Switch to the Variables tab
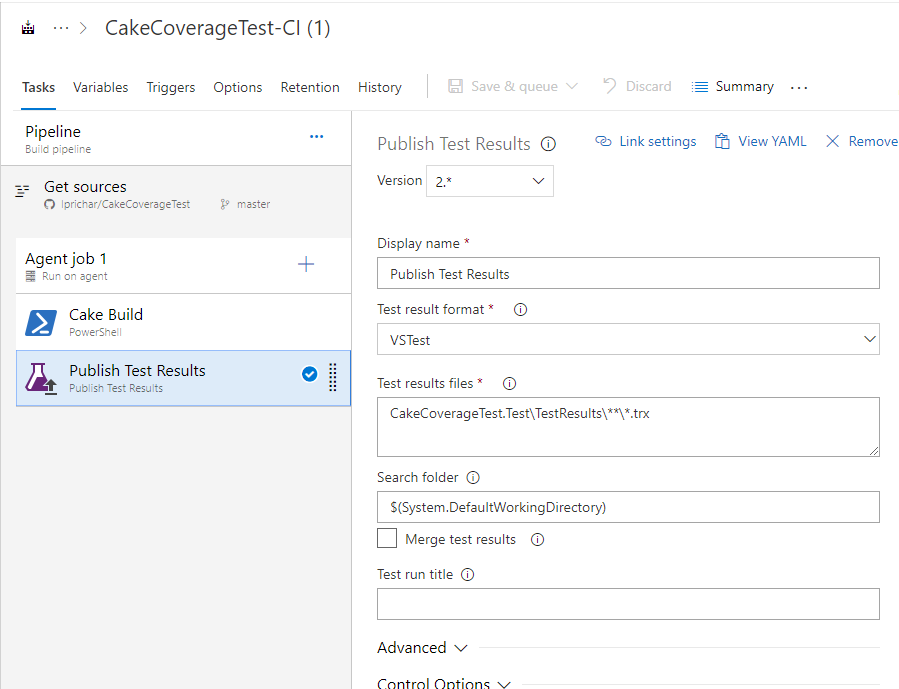Image resolution: width=899 pixels, height=689 pixels. point(100,87)
